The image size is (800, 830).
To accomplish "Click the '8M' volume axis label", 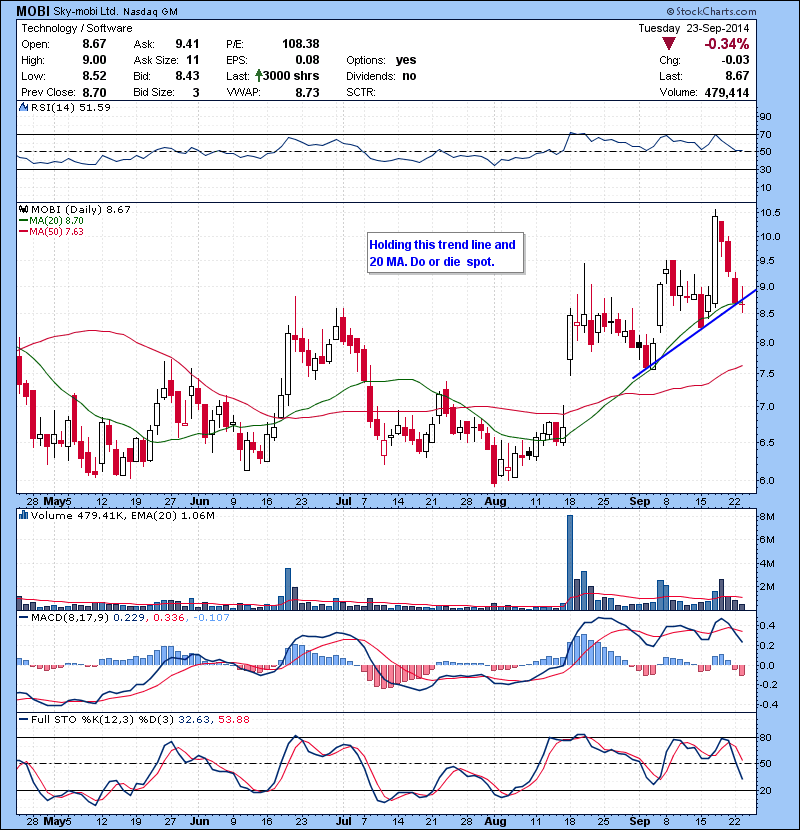I will [768, 517].
